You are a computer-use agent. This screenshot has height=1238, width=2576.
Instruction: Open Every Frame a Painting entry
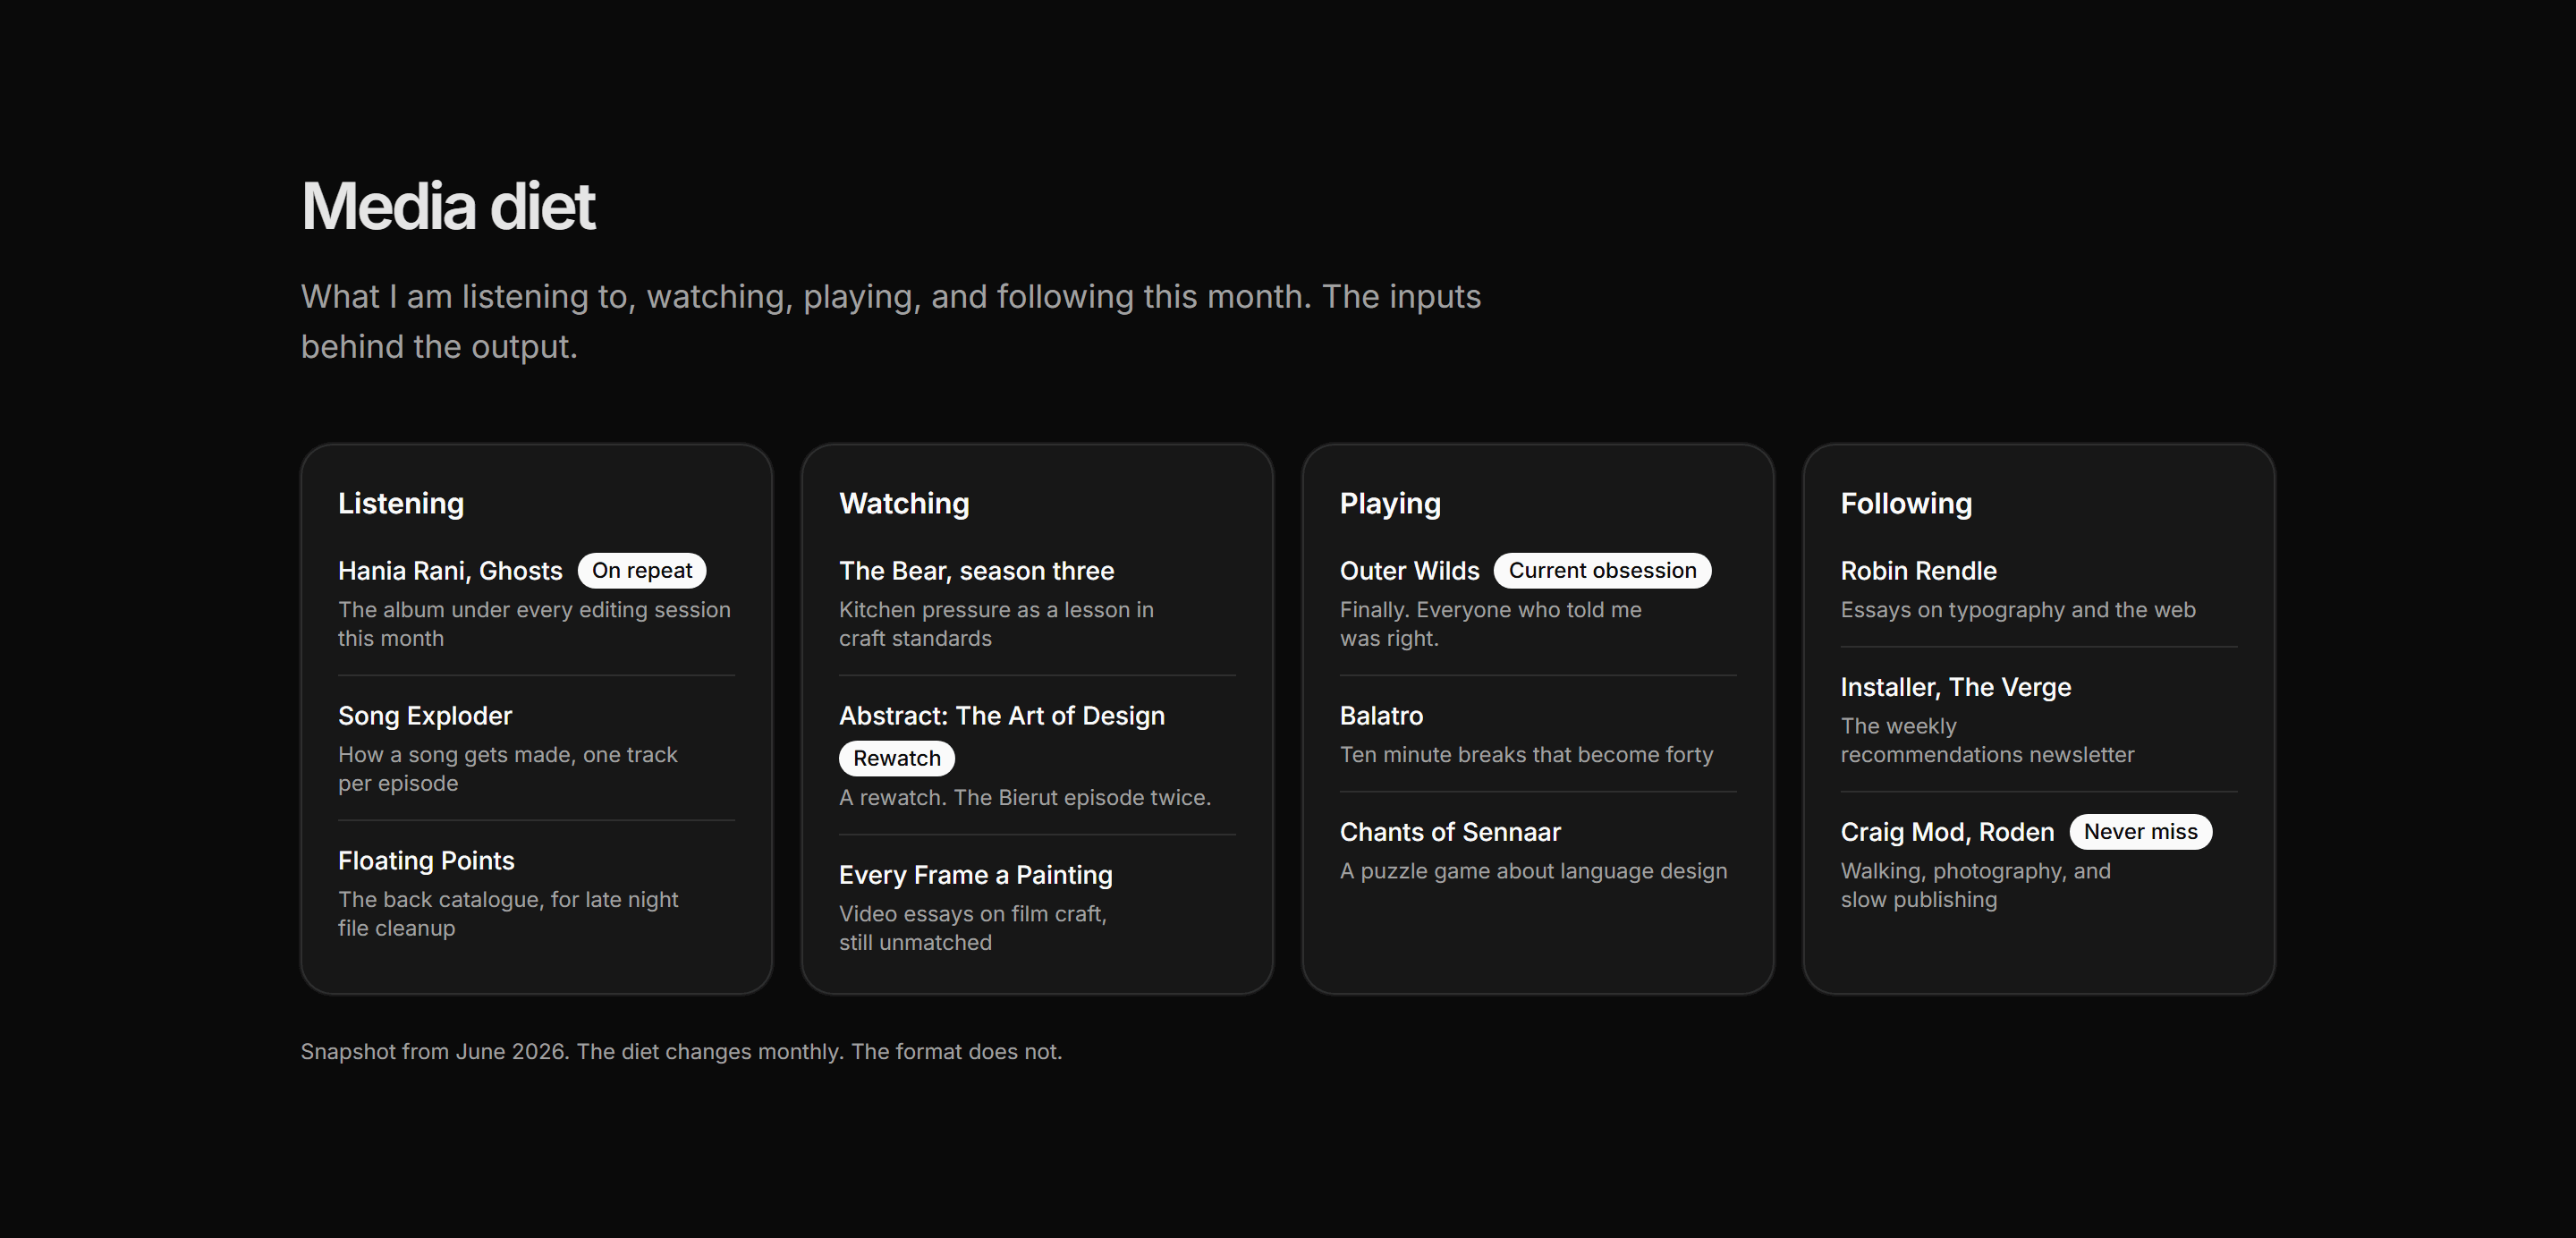(976, 875)
